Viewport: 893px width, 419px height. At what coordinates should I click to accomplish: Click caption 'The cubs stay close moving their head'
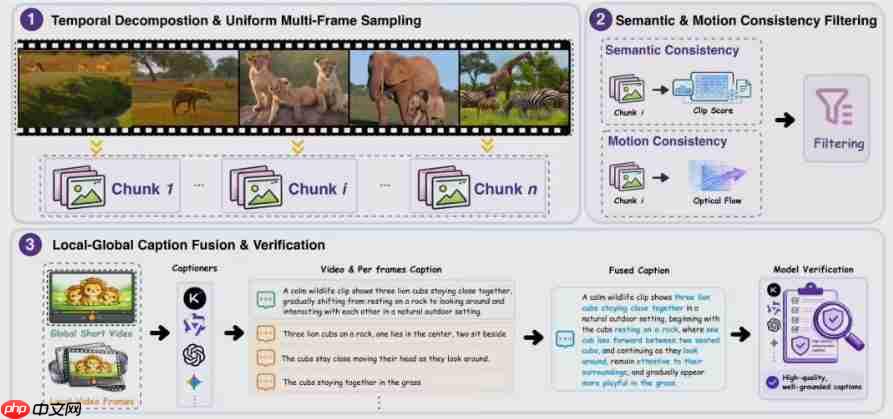click(386, 359)
